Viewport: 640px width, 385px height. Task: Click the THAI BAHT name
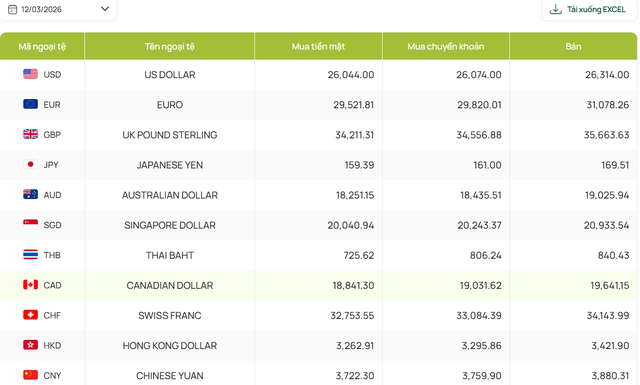(x=170, y=255)
